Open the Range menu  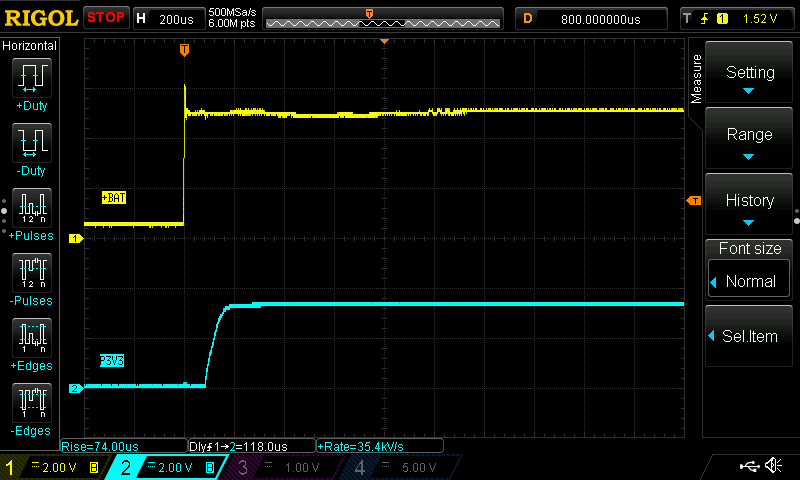click(749, 138)
